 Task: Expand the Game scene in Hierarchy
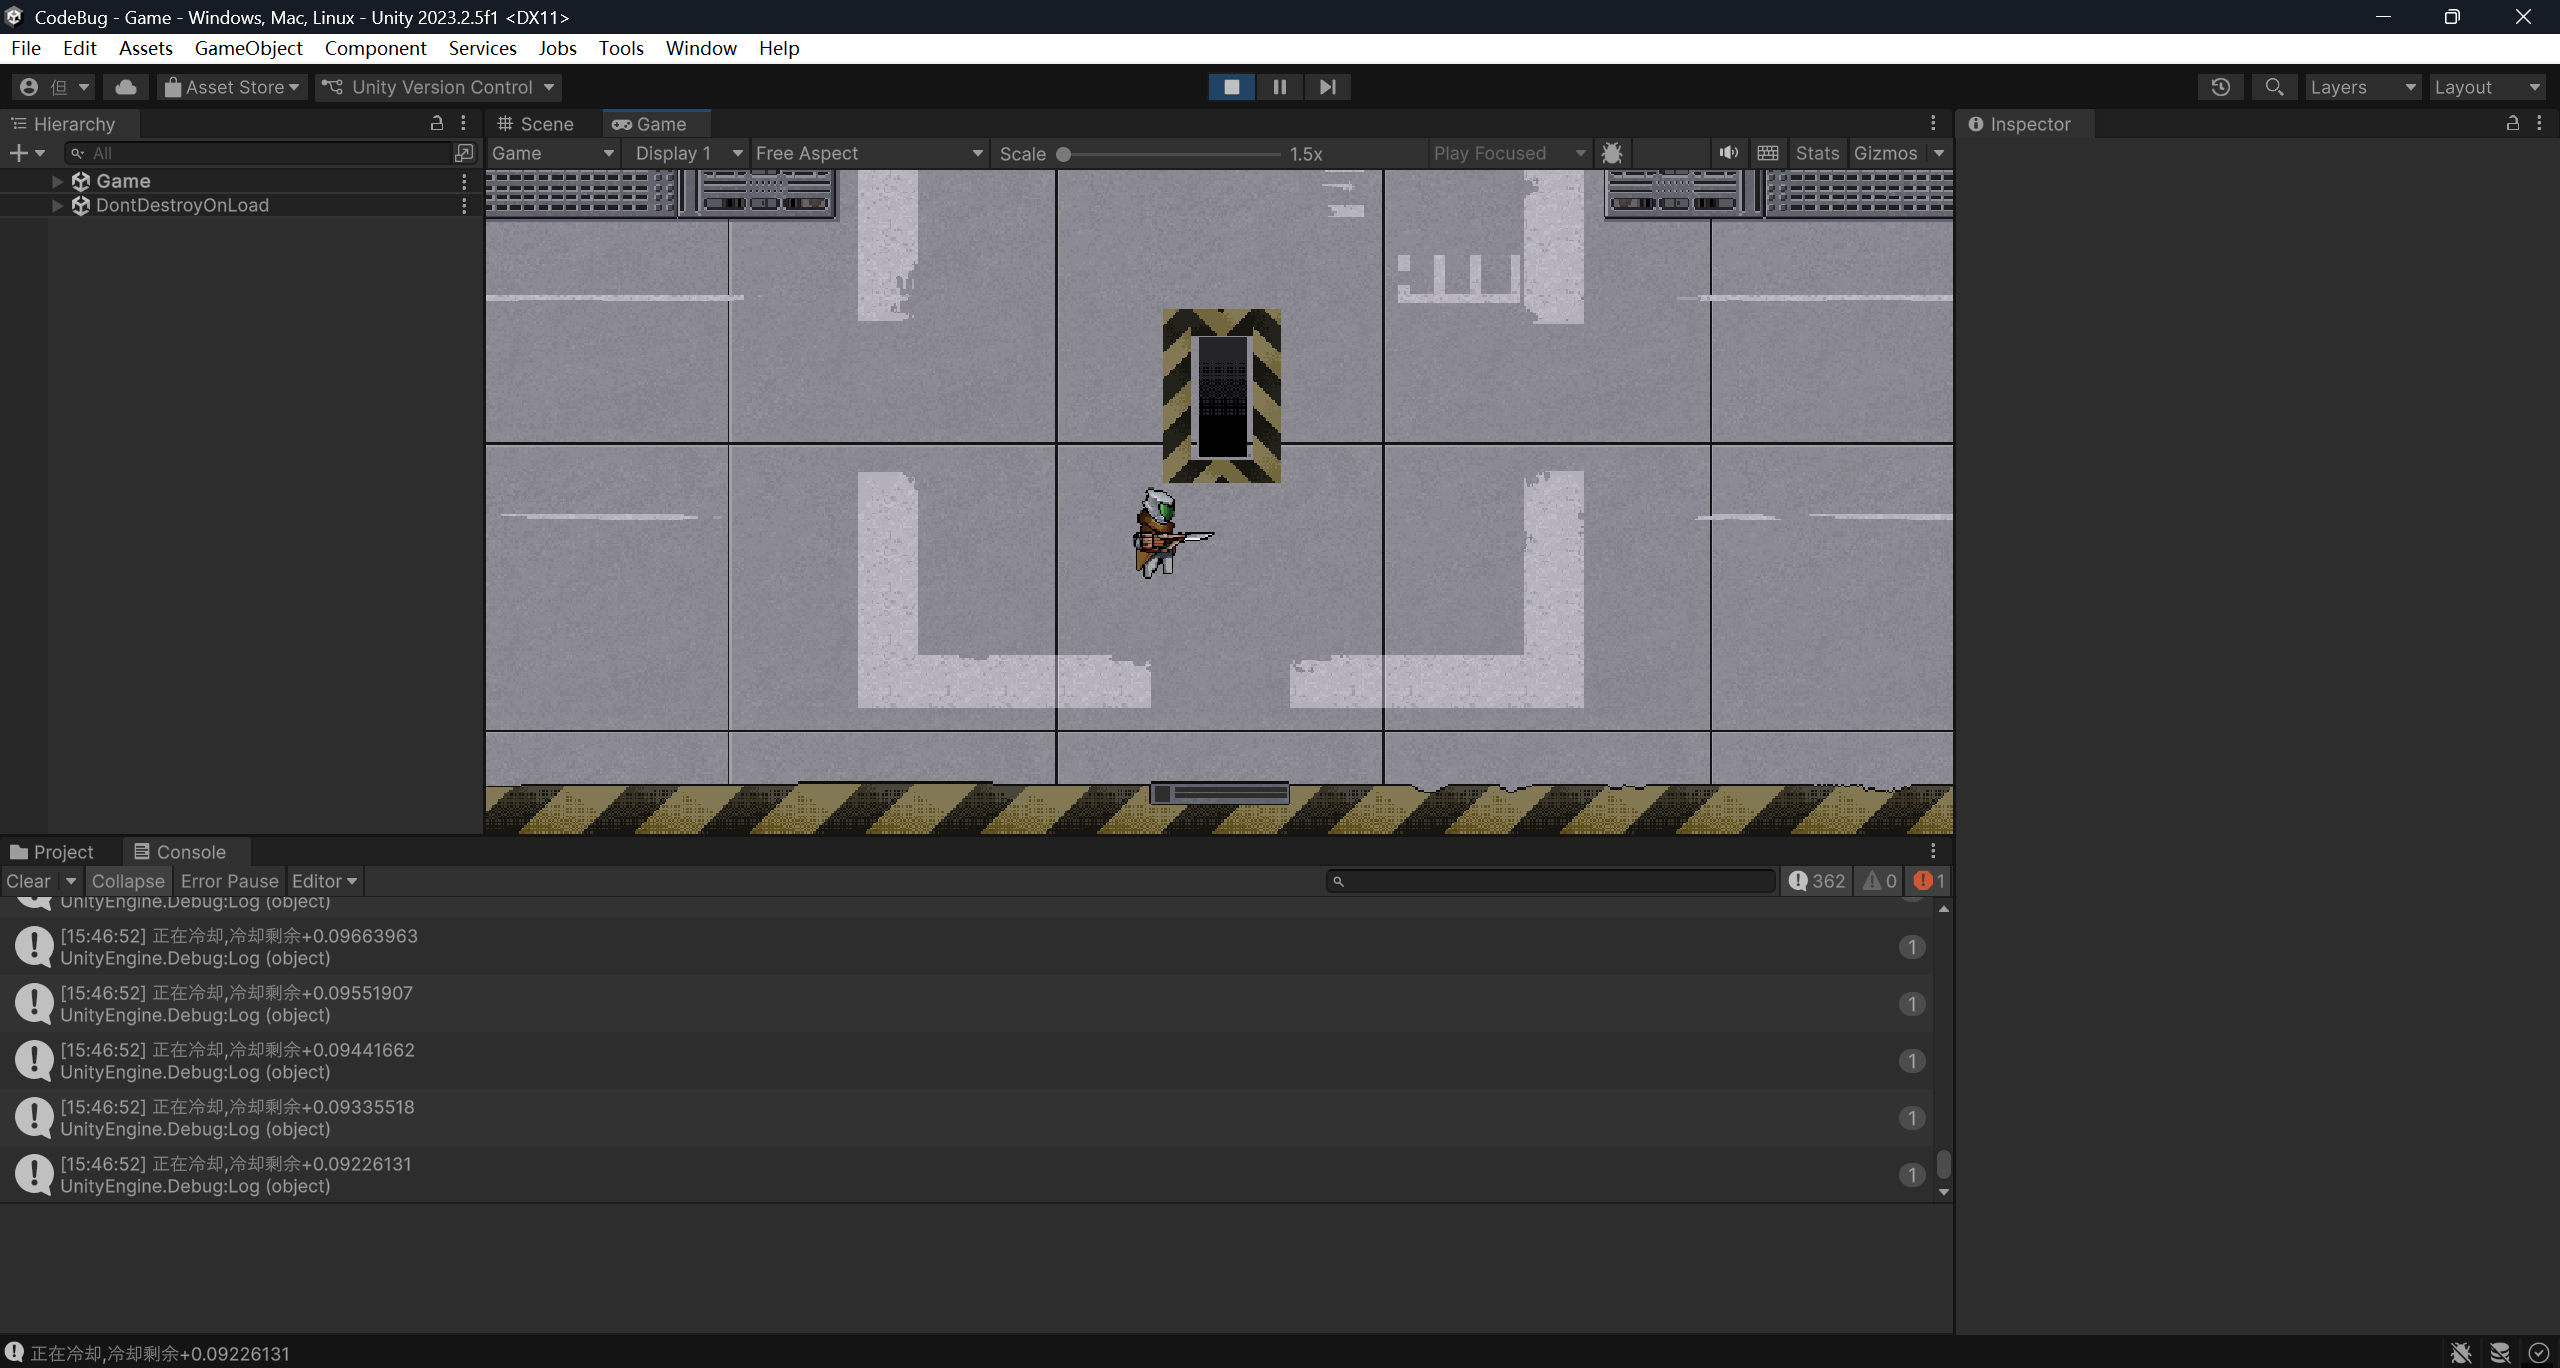pos(57,181)
